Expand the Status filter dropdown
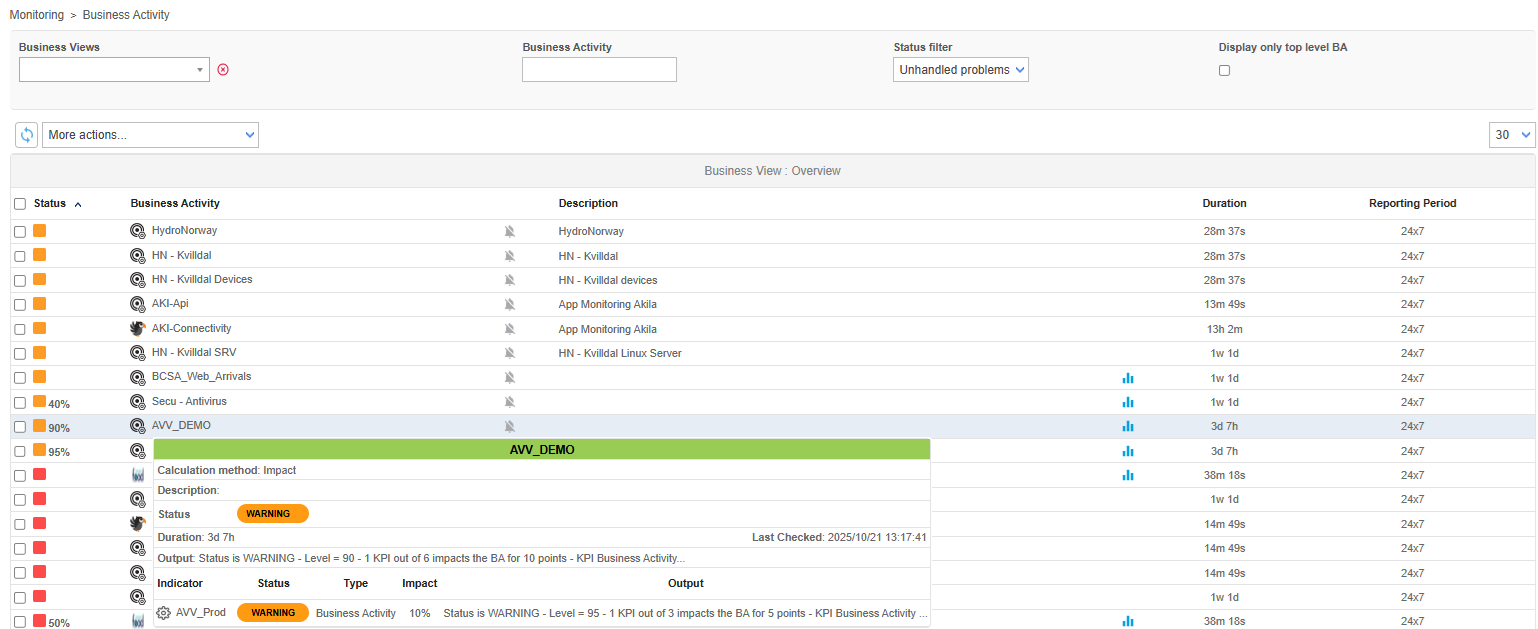 pyautogui.click(x=960, y=70)
